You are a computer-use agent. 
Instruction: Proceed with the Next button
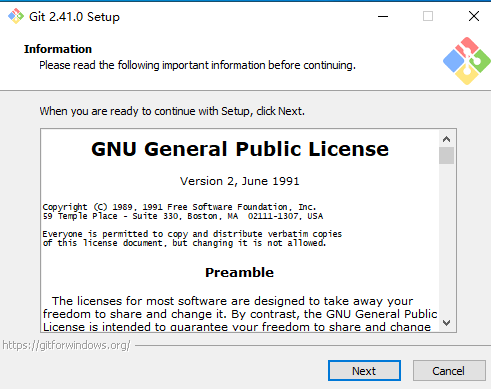click(x=364, y=371)
